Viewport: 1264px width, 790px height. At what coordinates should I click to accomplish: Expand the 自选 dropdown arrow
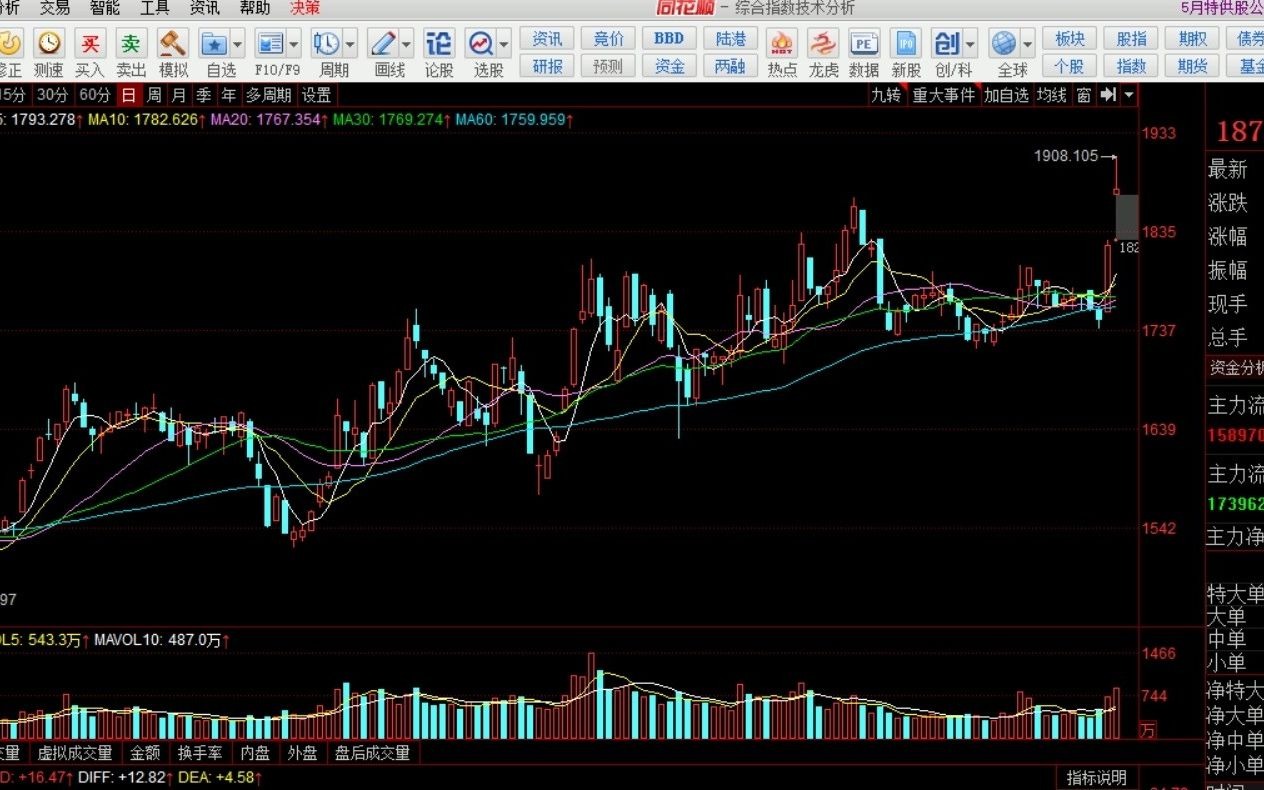(237, 45)
